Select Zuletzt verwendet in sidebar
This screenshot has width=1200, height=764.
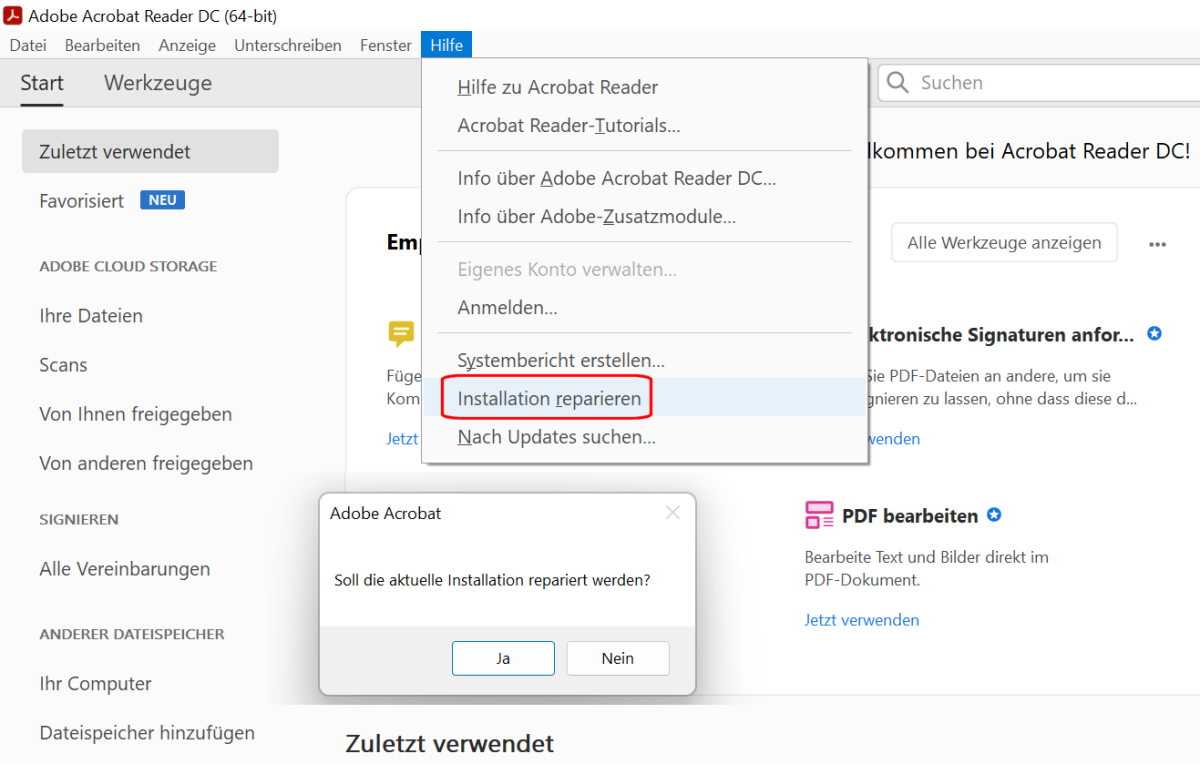tap(150, 152)
